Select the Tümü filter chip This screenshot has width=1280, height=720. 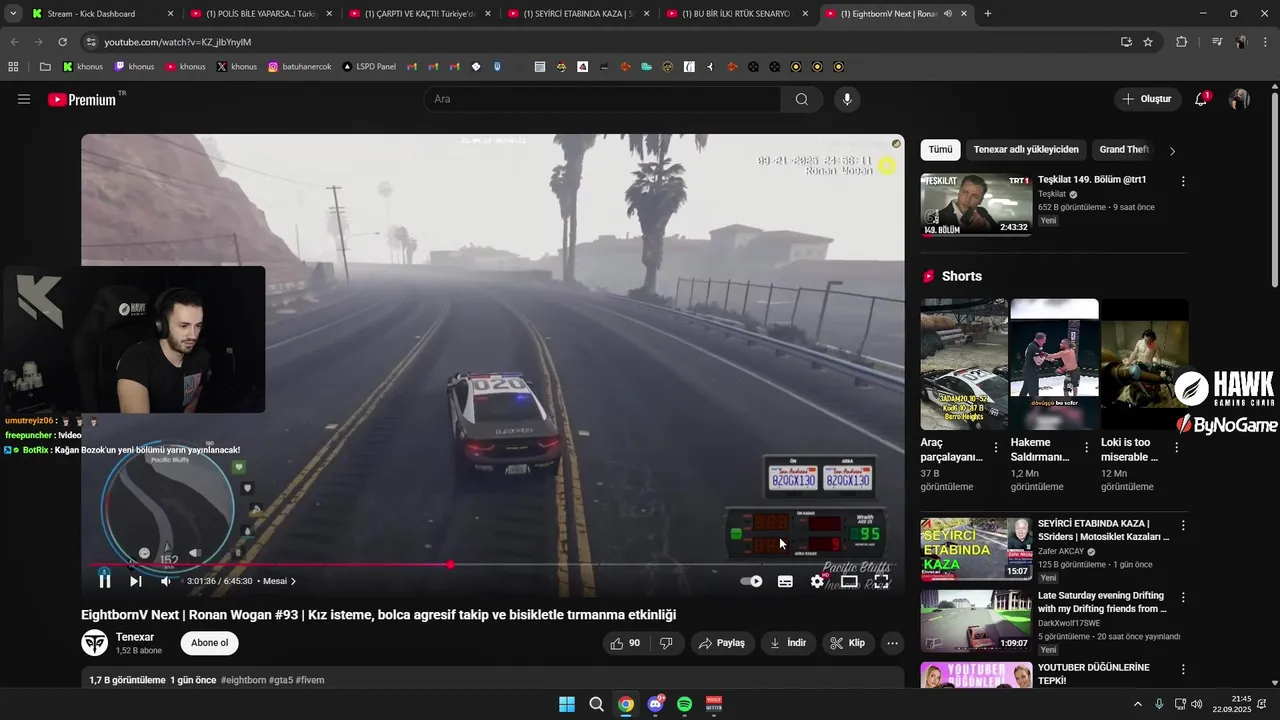click(941, 150)
